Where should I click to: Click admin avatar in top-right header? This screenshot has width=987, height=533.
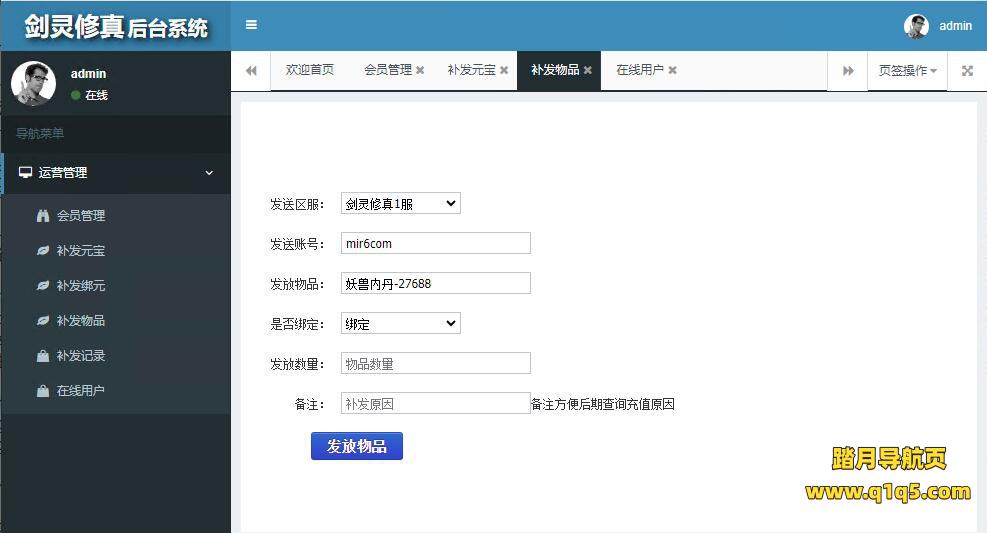(x=916, y=26)
